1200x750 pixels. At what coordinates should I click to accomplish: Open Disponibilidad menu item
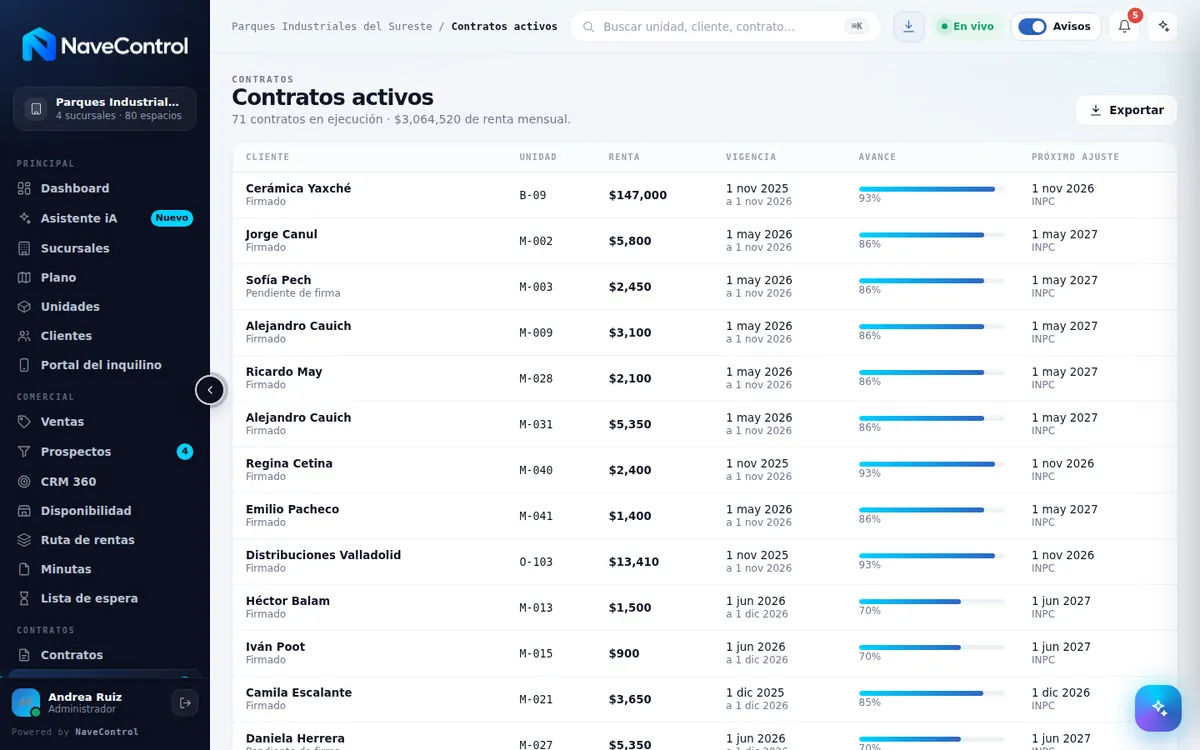pos(105,511)
